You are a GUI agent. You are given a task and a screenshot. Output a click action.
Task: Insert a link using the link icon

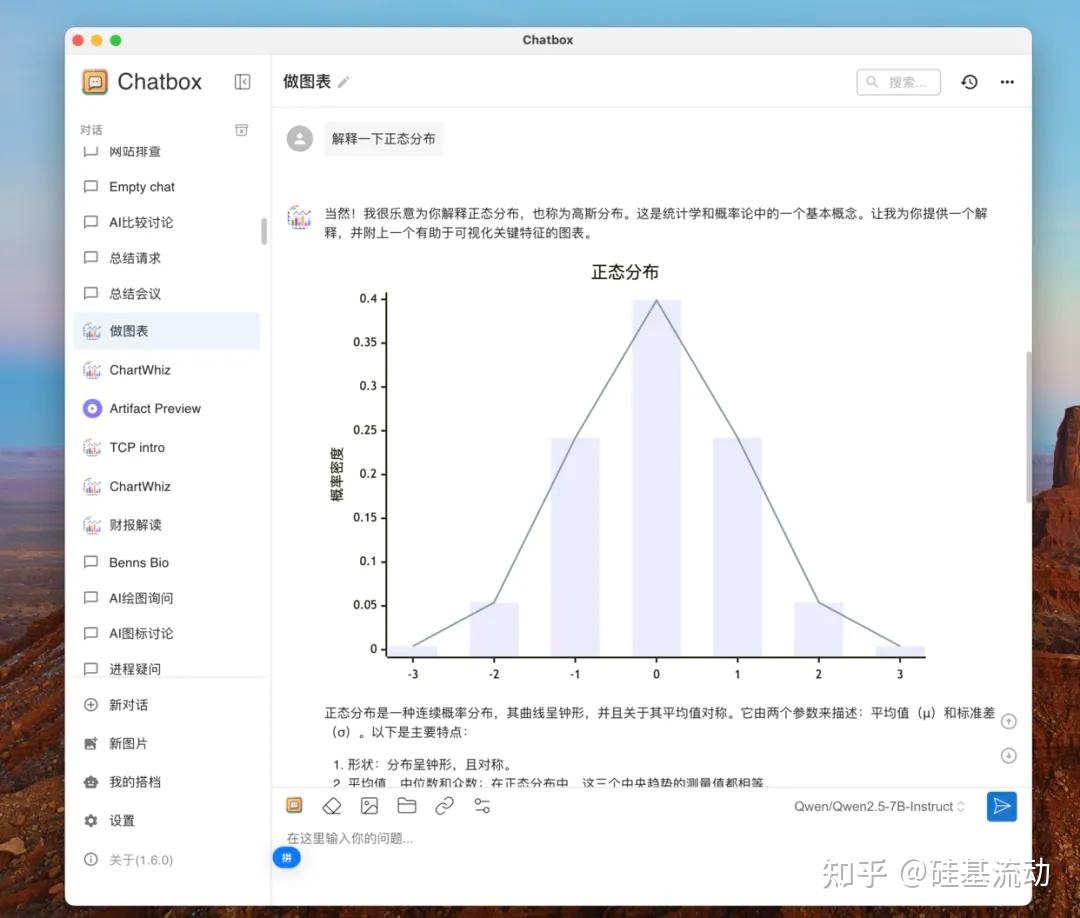pos(444,806)
